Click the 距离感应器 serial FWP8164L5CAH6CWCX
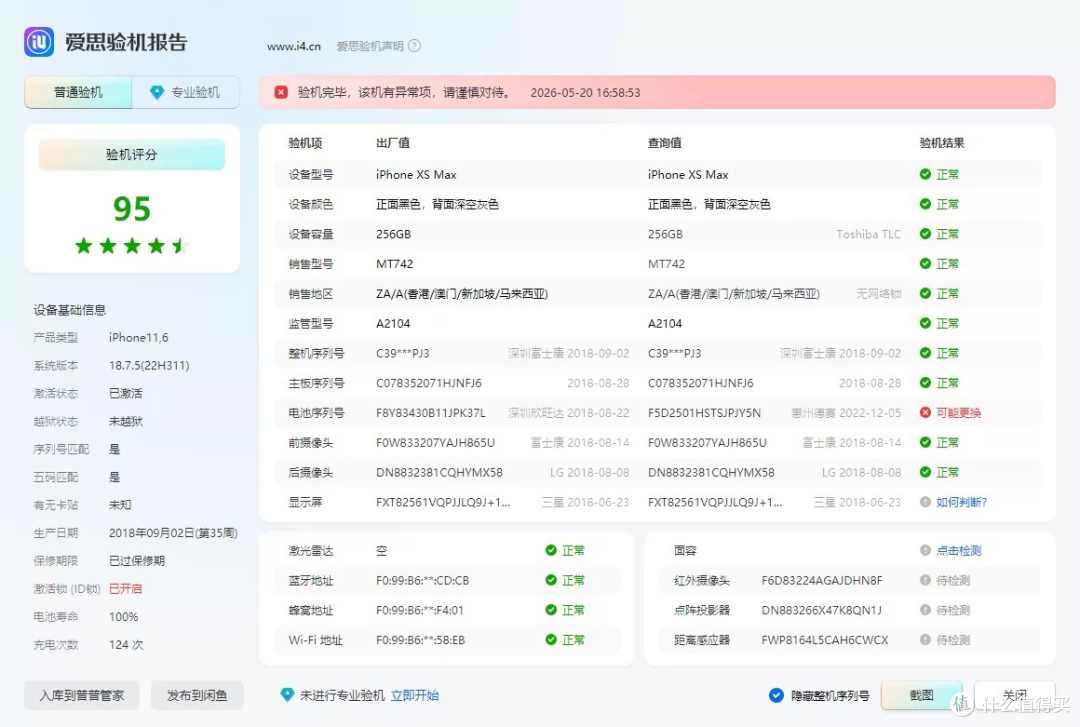This screenshot has height=727, width=1080. 824,640
